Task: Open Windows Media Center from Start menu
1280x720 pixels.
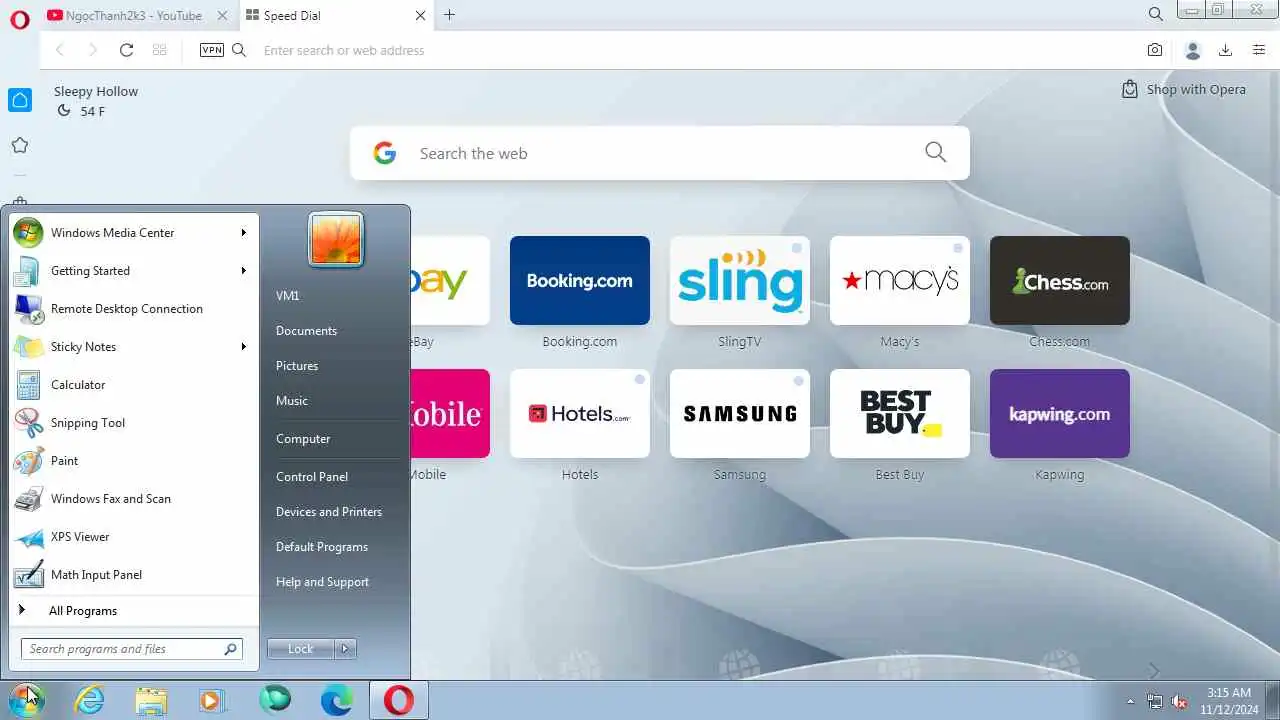Action: click(132, 232)
